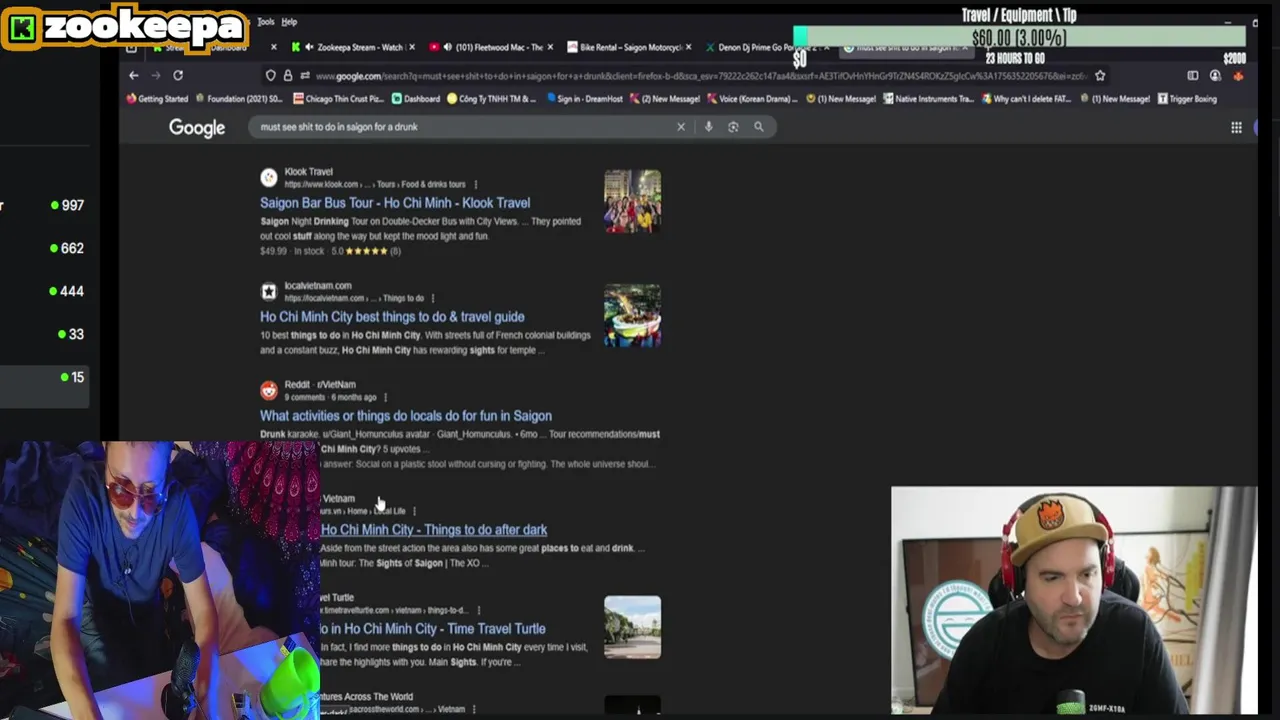Open What activities locals do Reddit result

pyautogui.click(x=406, y=416)
